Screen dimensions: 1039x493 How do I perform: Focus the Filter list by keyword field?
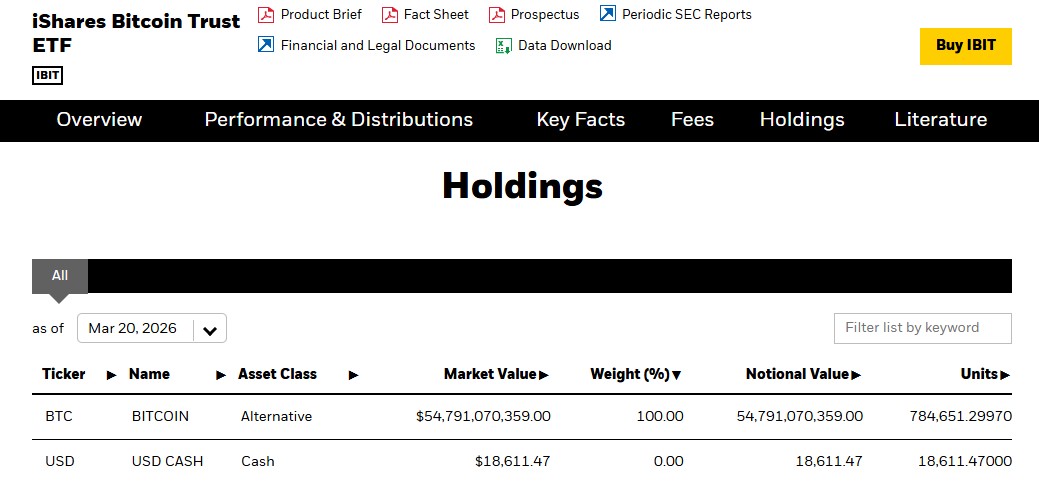(922, 328)
